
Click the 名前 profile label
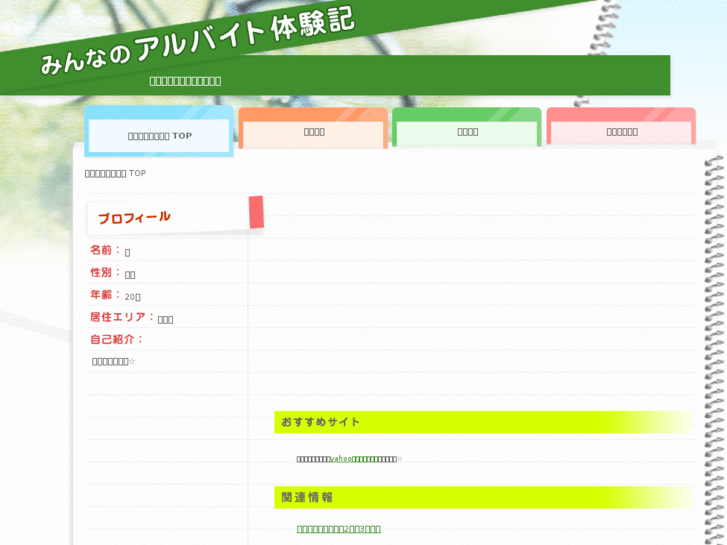105,250
